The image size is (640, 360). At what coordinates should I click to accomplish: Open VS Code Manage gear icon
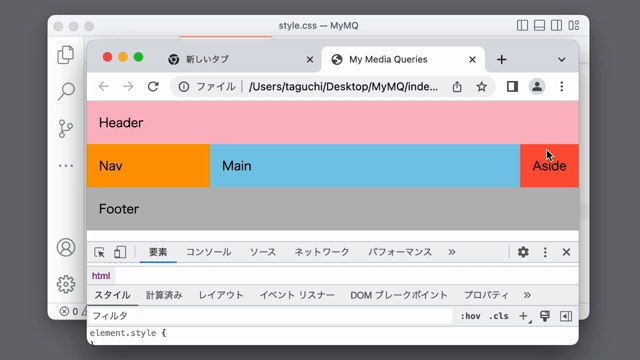click(x=66, y=284)
